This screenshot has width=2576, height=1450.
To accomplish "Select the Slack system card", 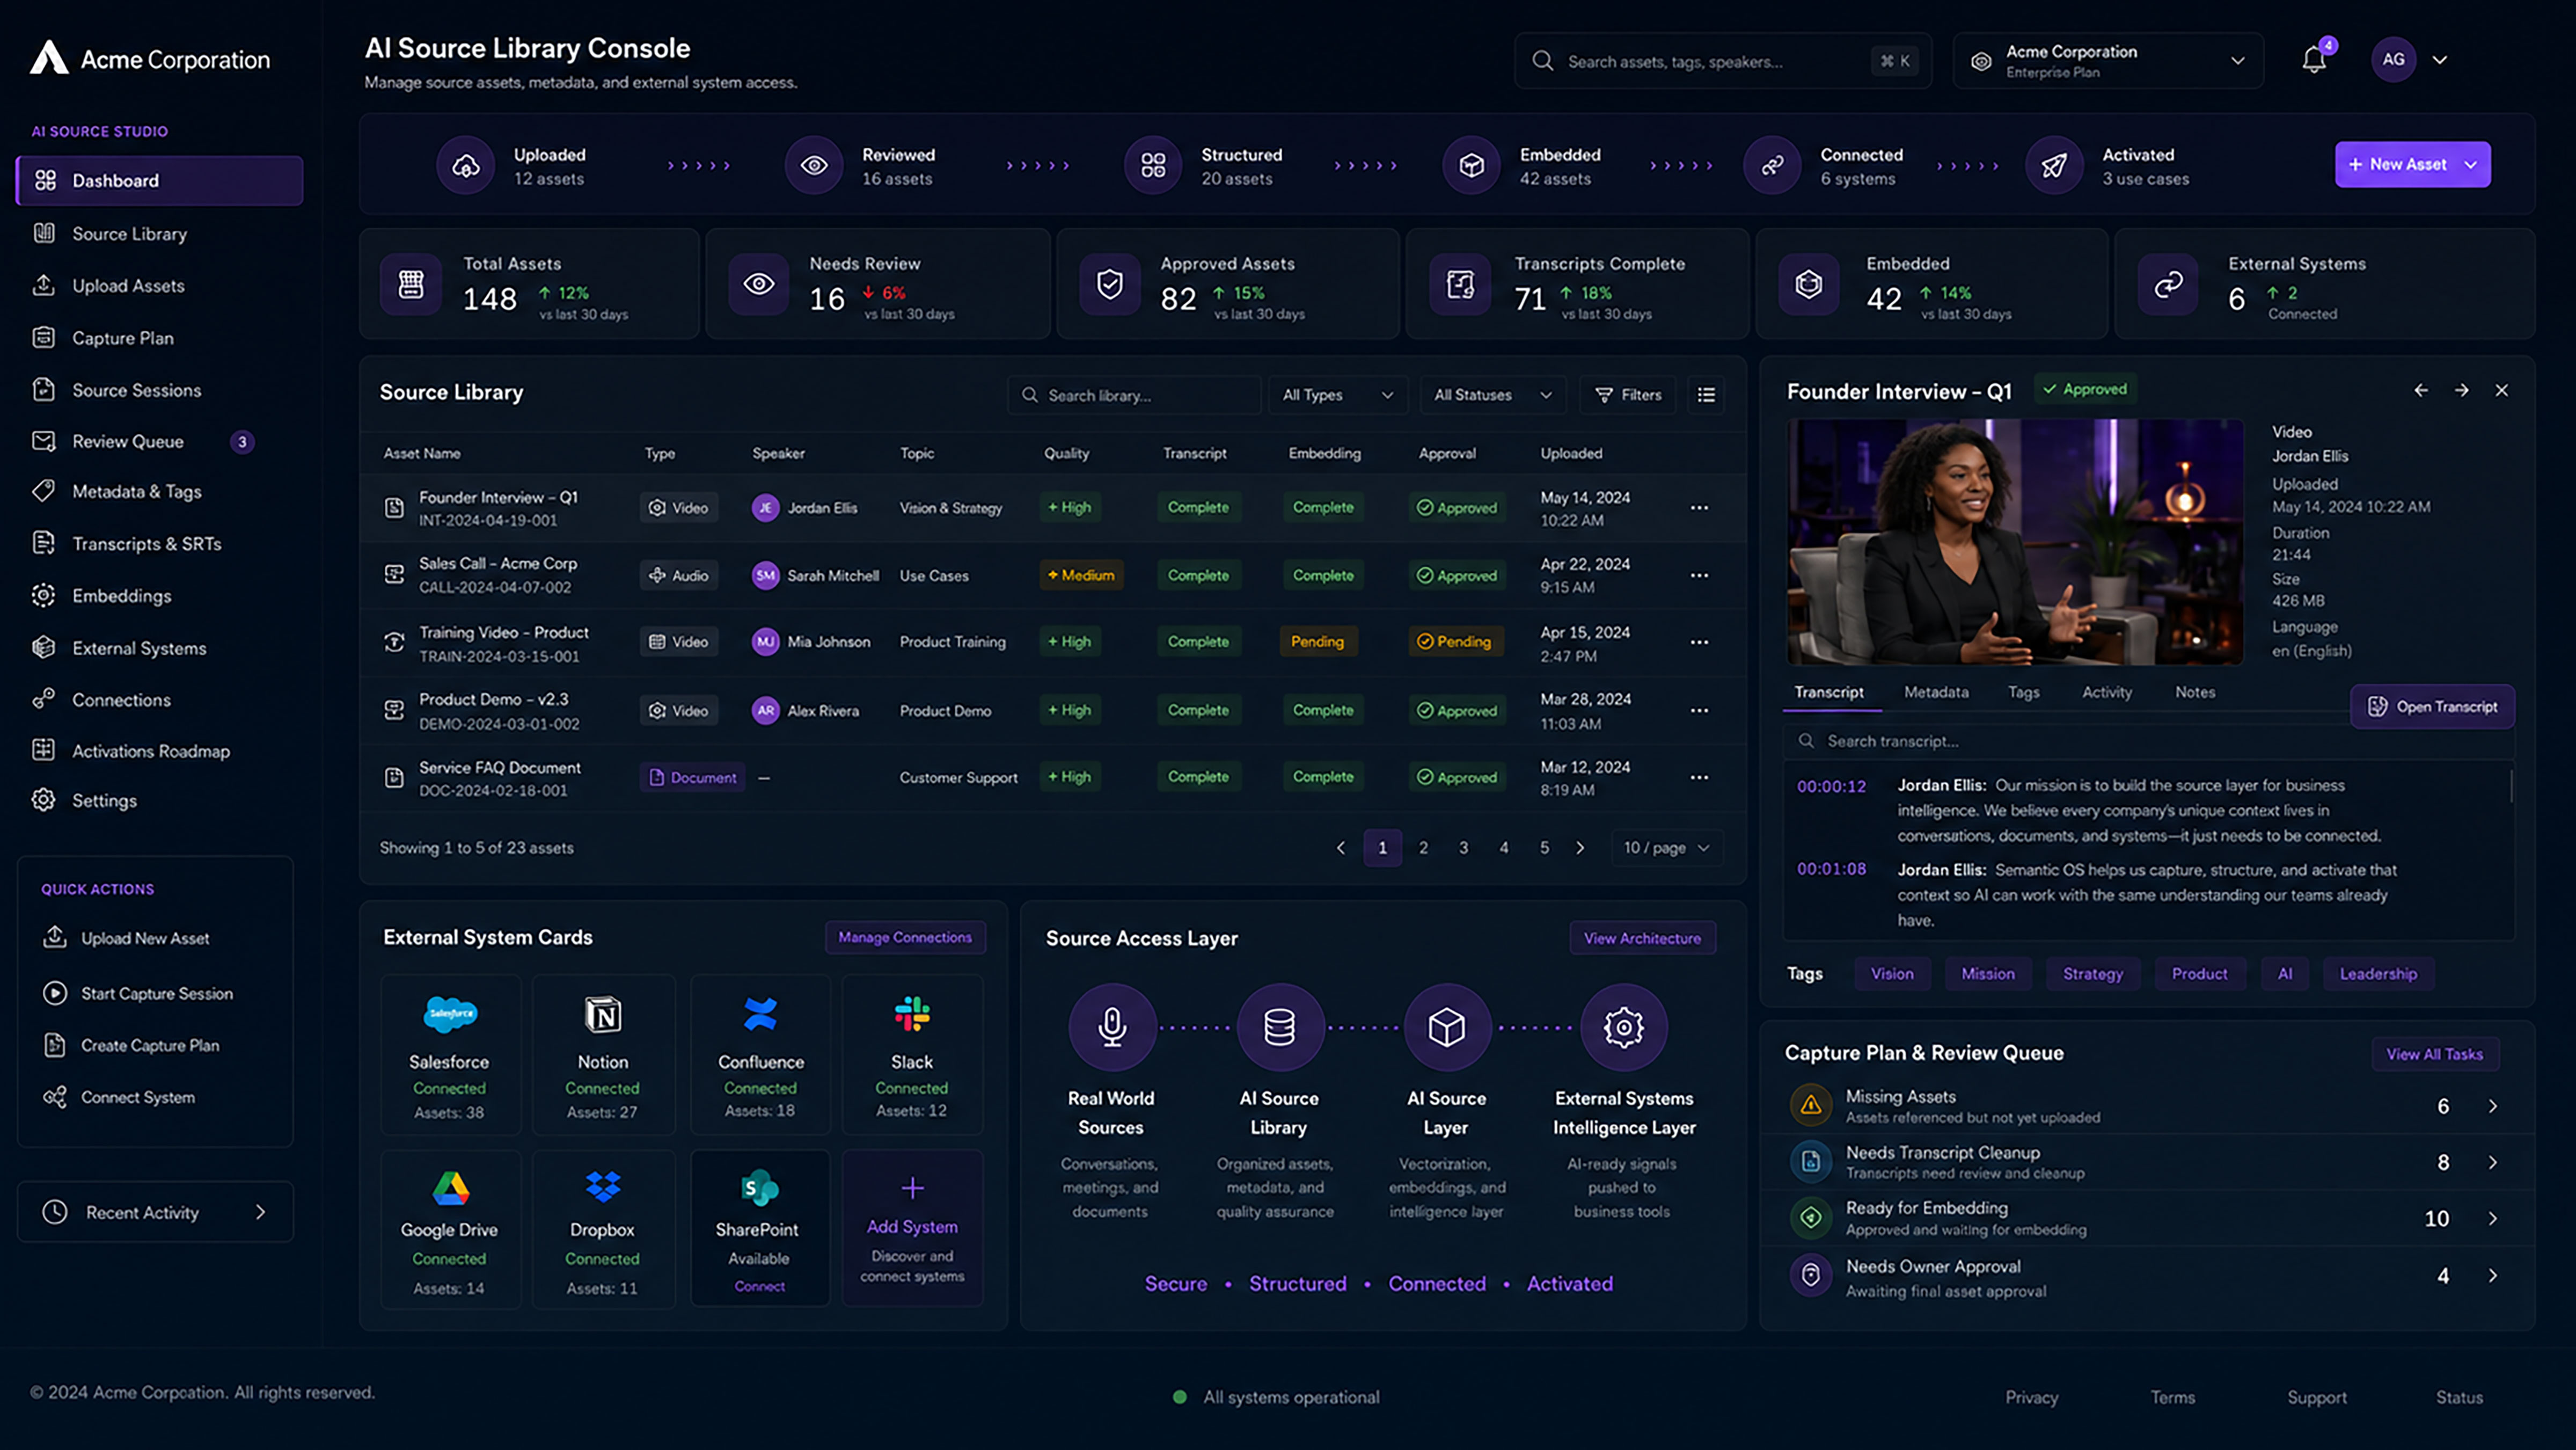I will (912, 1055).
